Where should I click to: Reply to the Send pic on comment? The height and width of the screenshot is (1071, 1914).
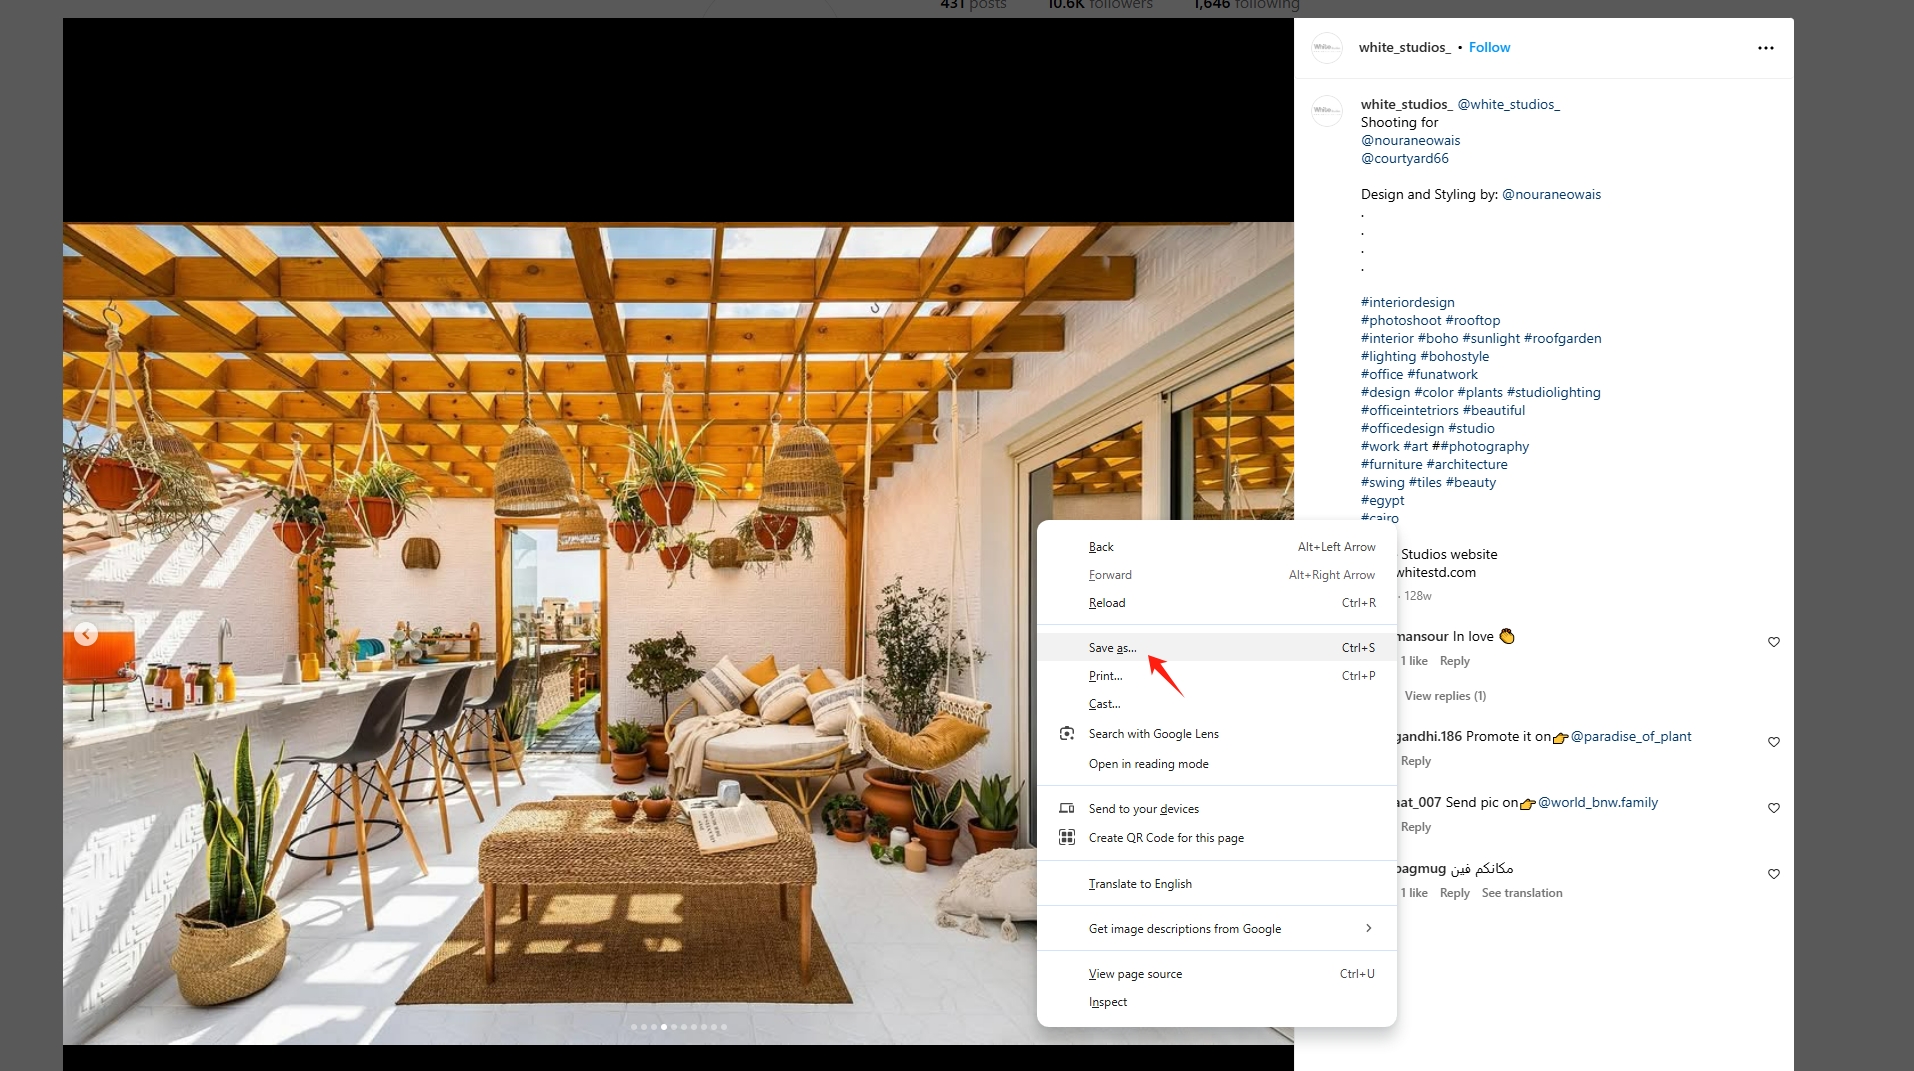click(x=1415, y=827)
